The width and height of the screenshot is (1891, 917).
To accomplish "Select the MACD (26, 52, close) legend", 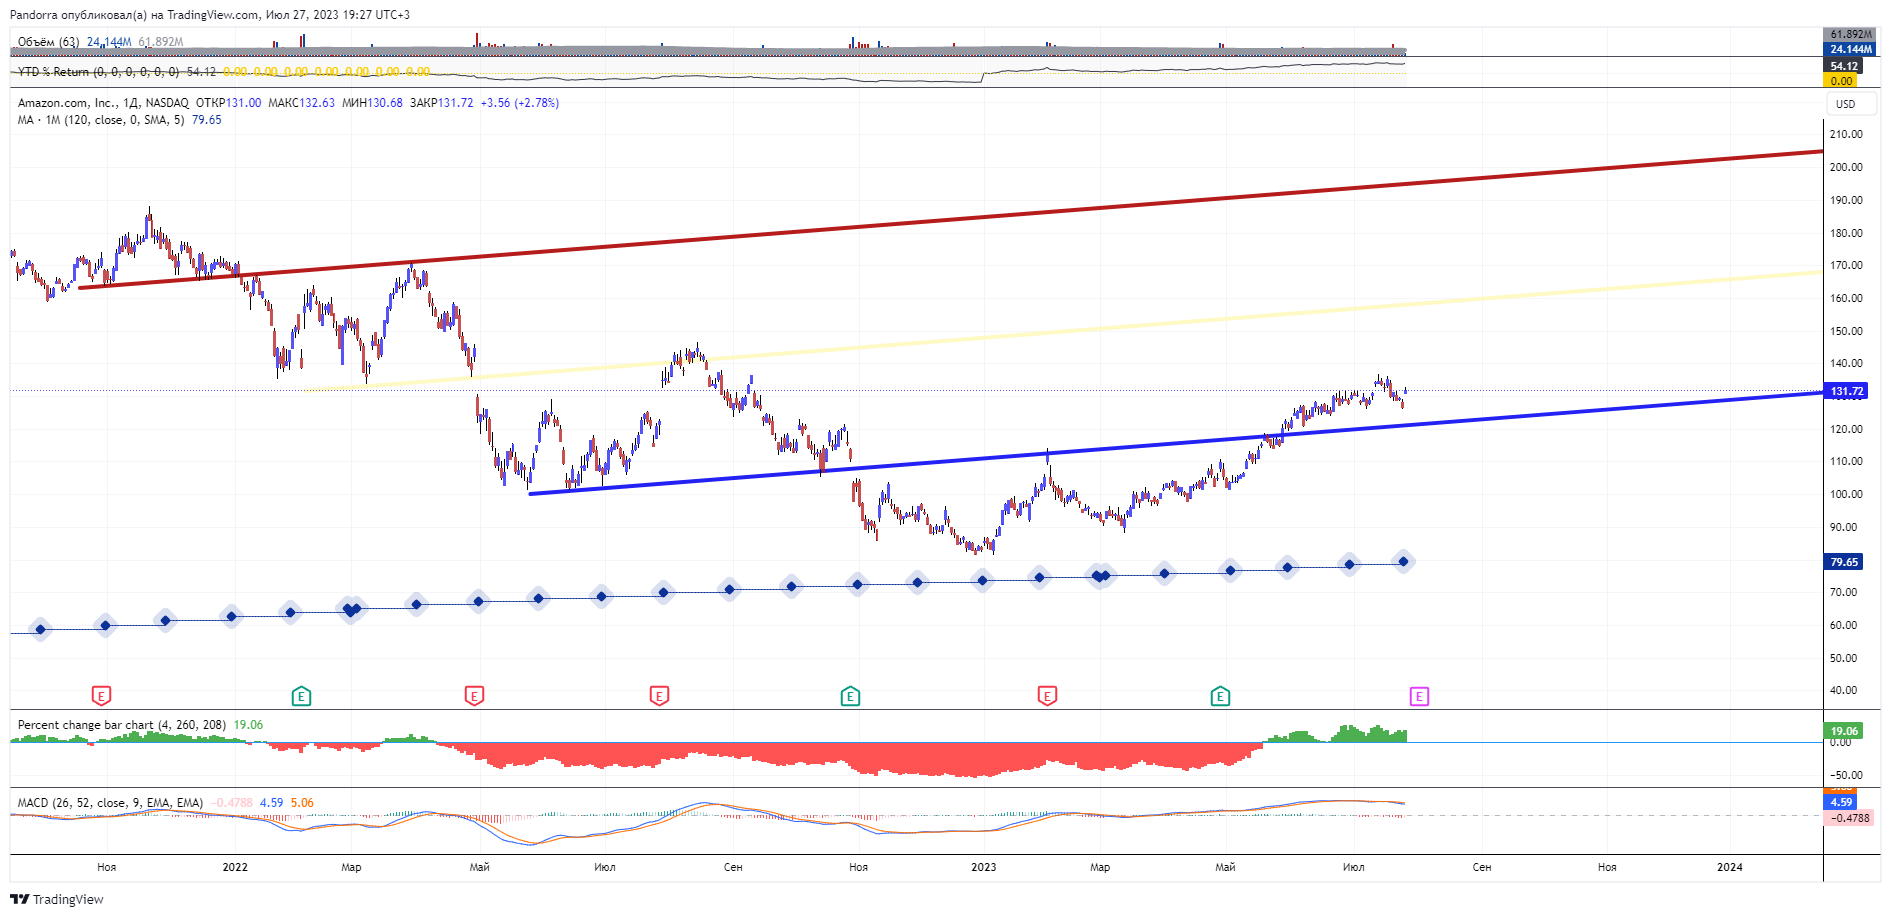I will (110, 803).
